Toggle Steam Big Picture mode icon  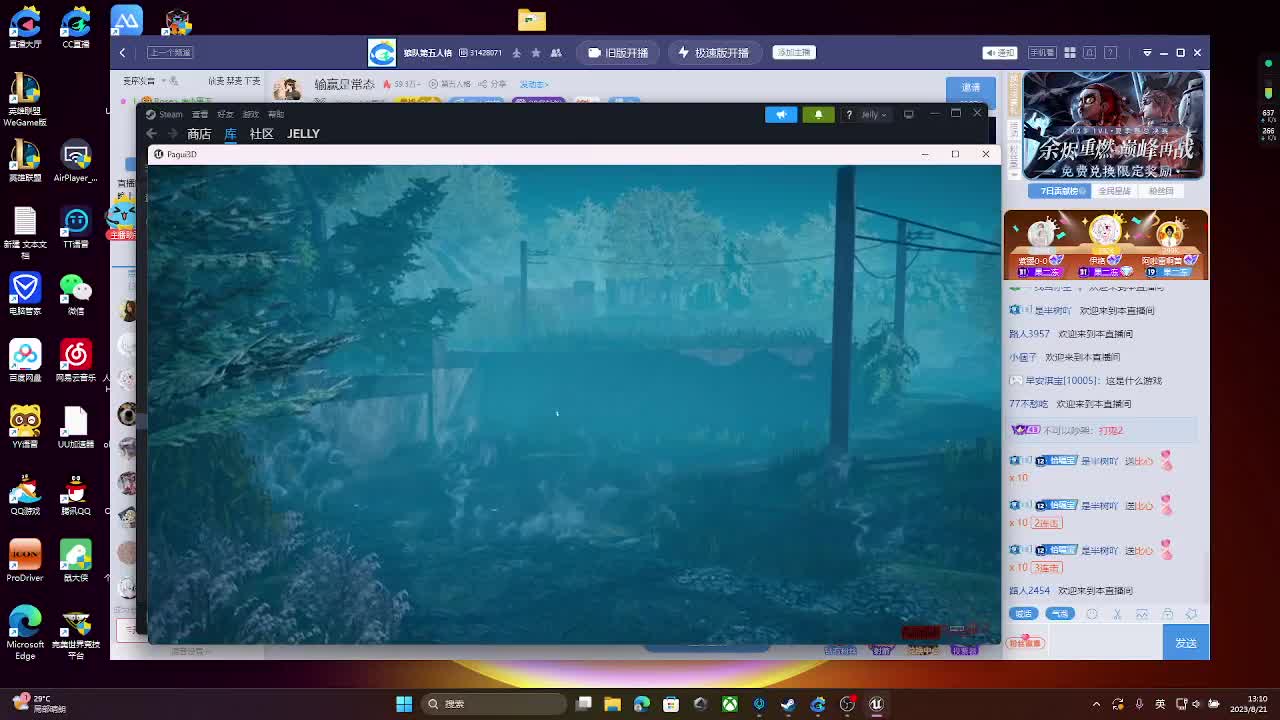tap(909, 114)
